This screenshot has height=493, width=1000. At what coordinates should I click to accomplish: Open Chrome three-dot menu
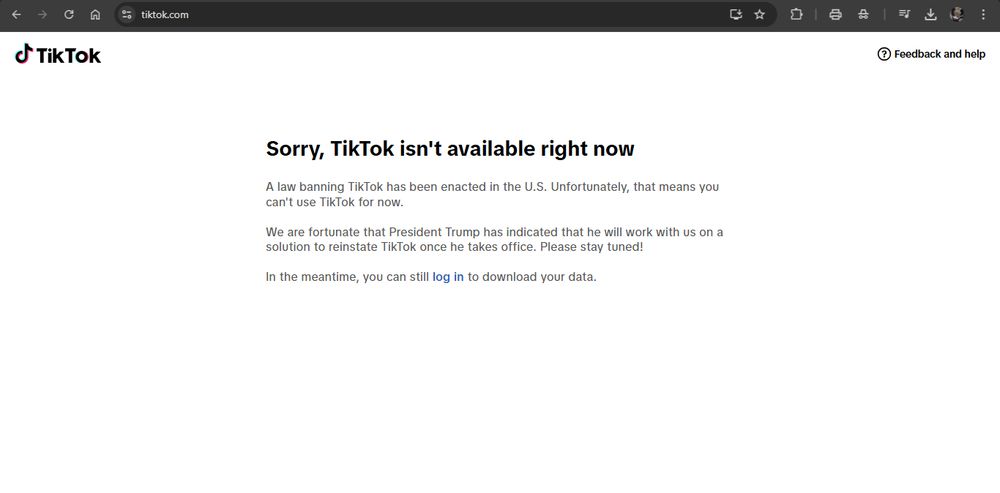click(983, 14)
